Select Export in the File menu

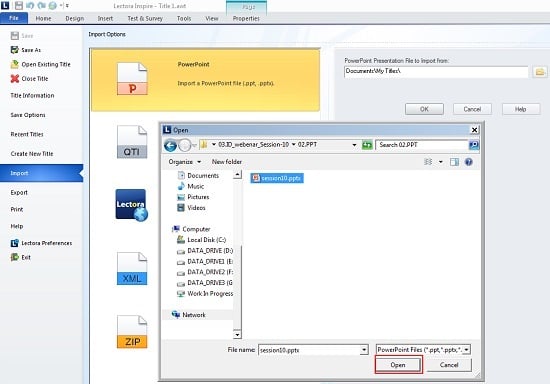click(x=19, y=193)
